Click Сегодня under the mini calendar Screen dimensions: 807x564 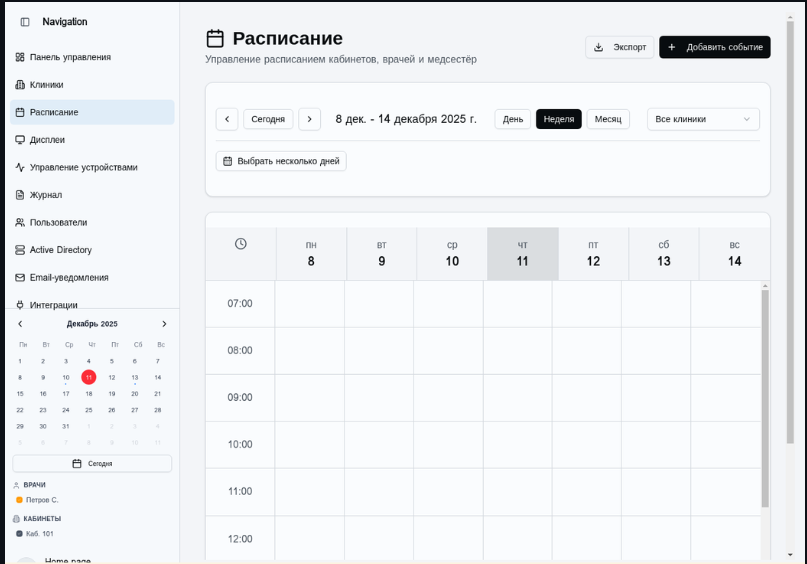point(92,464)
